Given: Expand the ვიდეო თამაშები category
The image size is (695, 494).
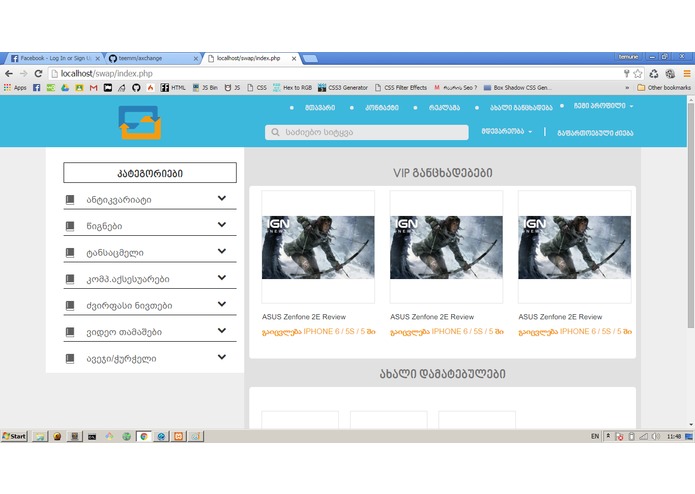Looking at the screenshot, I should (150, 331).
